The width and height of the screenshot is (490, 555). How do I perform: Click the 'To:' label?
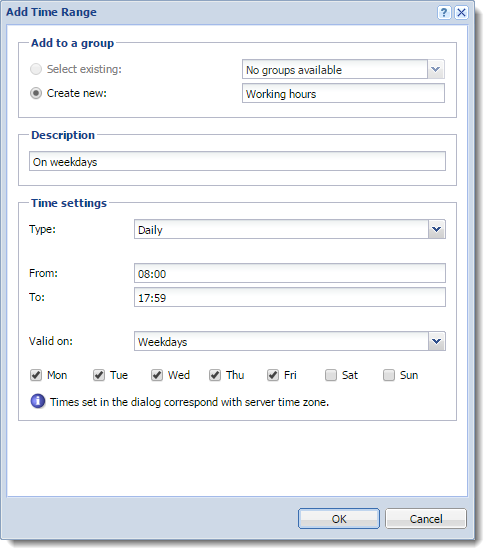coord(37,297)
